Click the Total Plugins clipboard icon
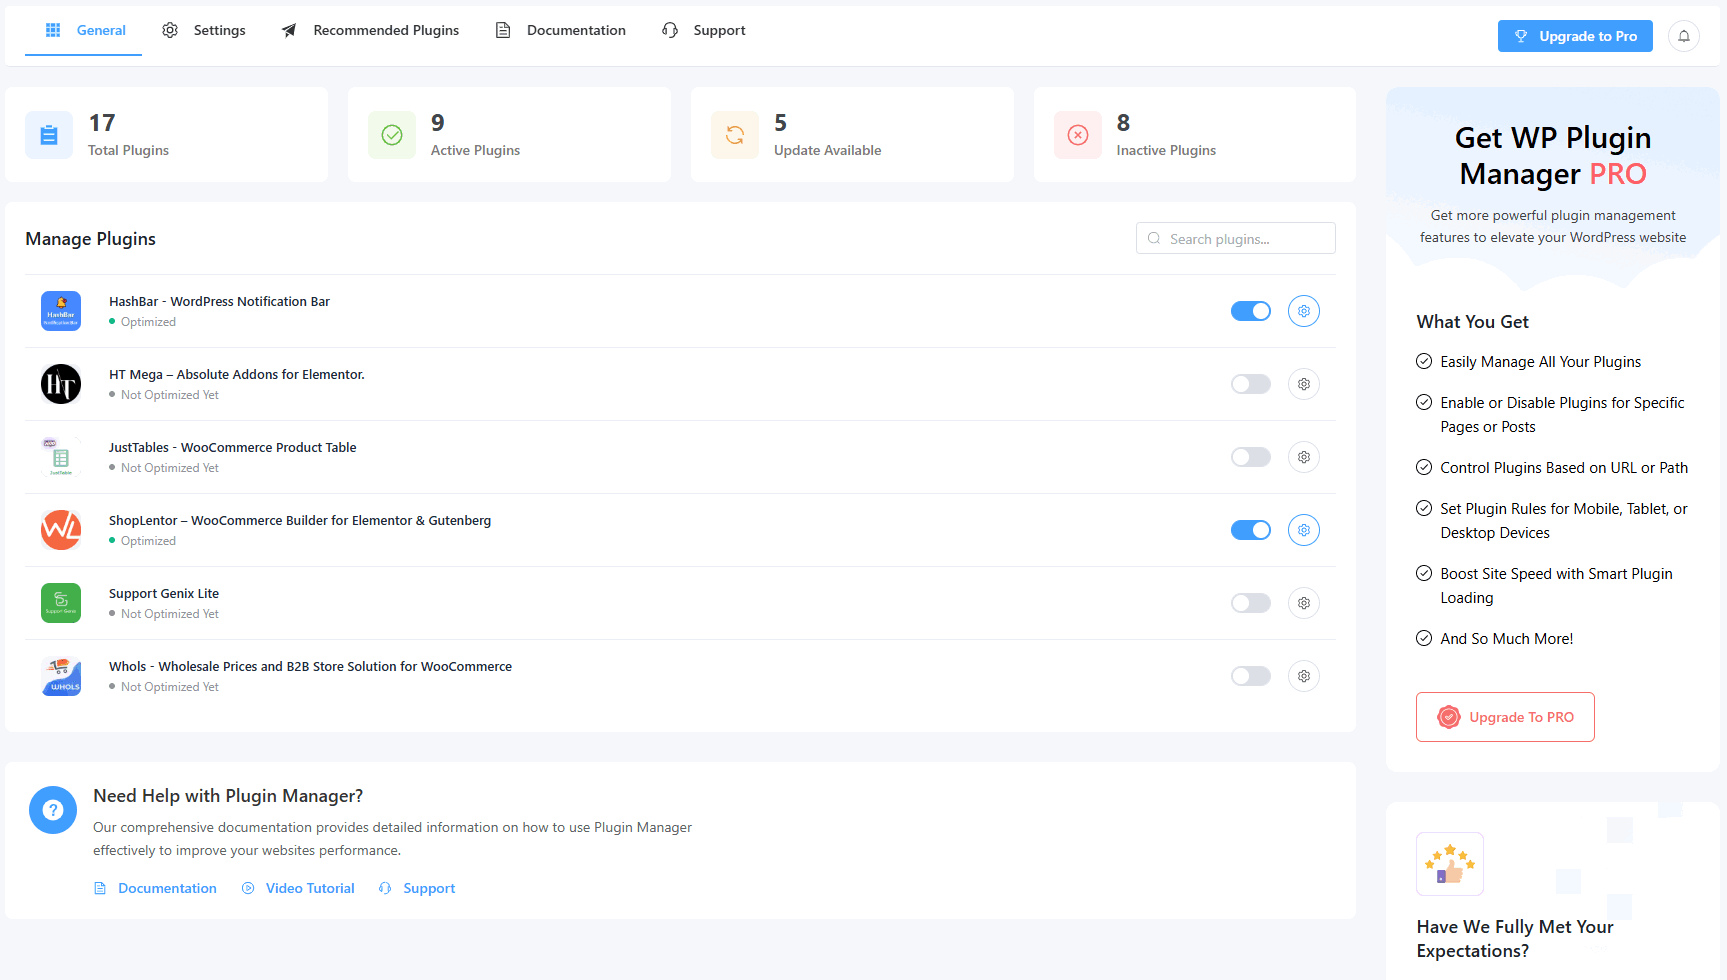The width and height of the screenshot is (1727, 980). [x=49, y=135]
